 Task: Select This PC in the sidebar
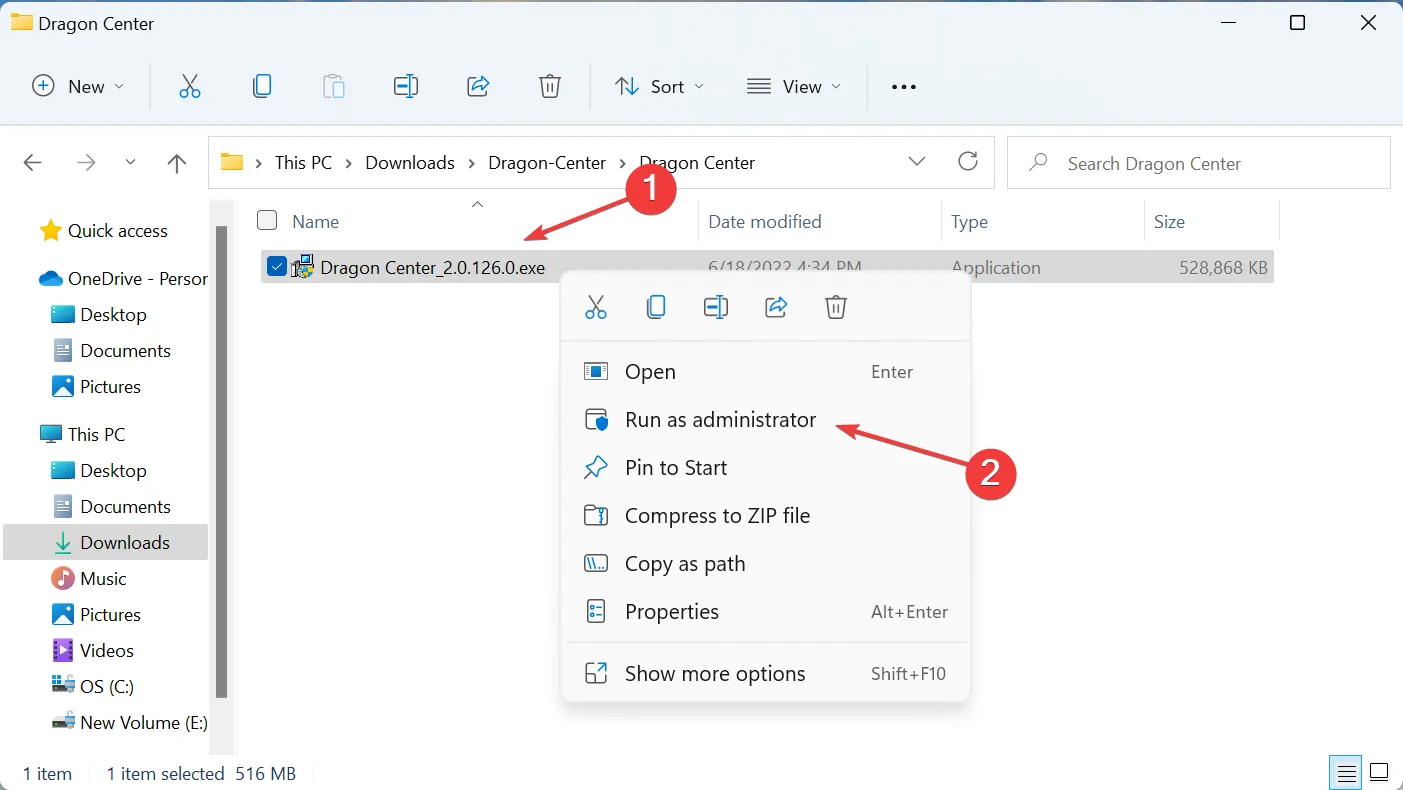point(83,435)
